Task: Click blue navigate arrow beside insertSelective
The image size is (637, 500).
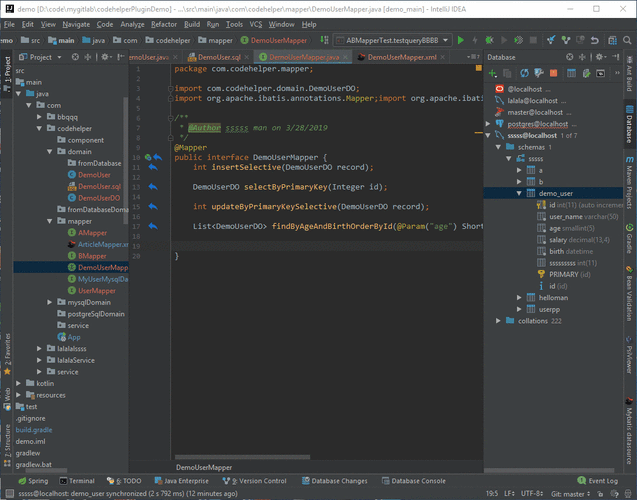Action: coord(153,167)
